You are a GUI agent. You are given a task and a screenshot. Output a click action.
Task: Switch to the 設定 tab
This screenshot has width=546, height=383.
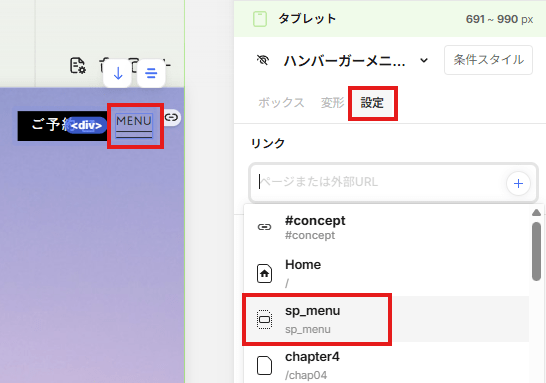click(372, 103)
